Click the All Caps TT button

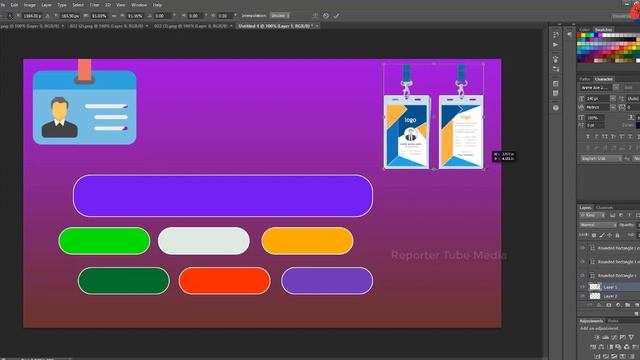[605, 137]
